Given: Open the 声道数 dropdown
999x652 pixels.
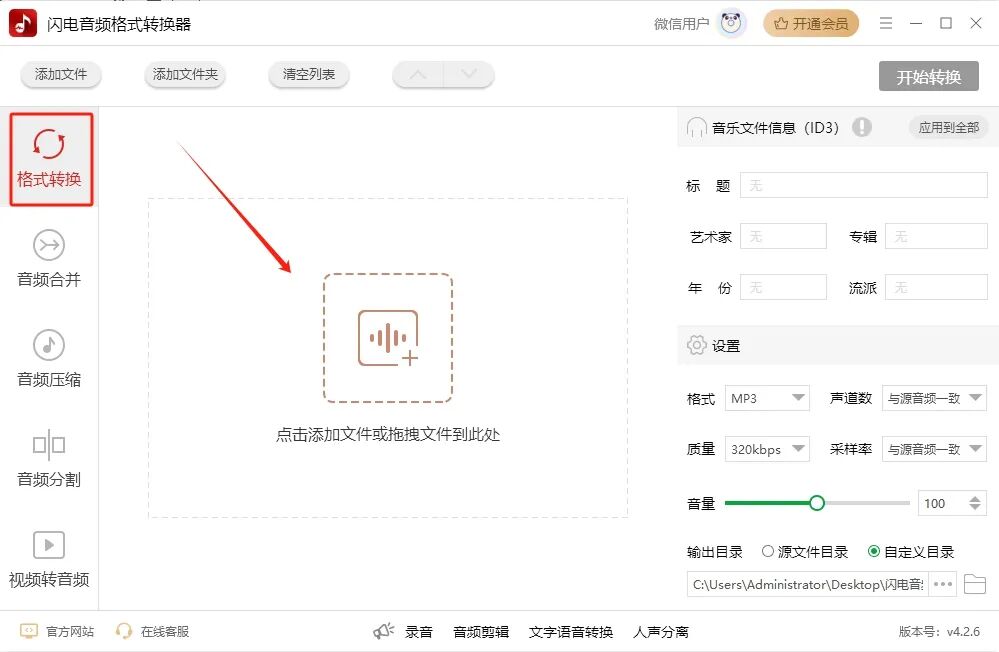Looking at the screenshot, I should pos(934,398).
